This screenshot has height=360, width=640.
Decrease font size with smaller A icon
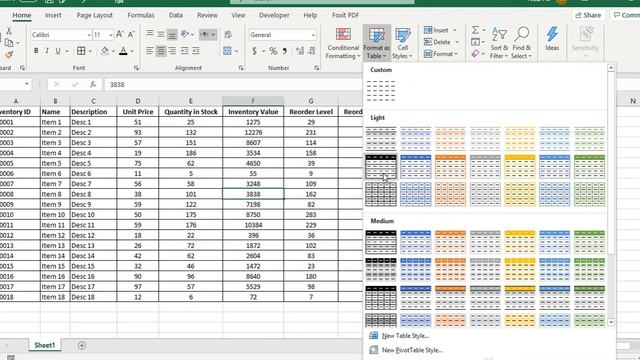[x=131, y=35]
